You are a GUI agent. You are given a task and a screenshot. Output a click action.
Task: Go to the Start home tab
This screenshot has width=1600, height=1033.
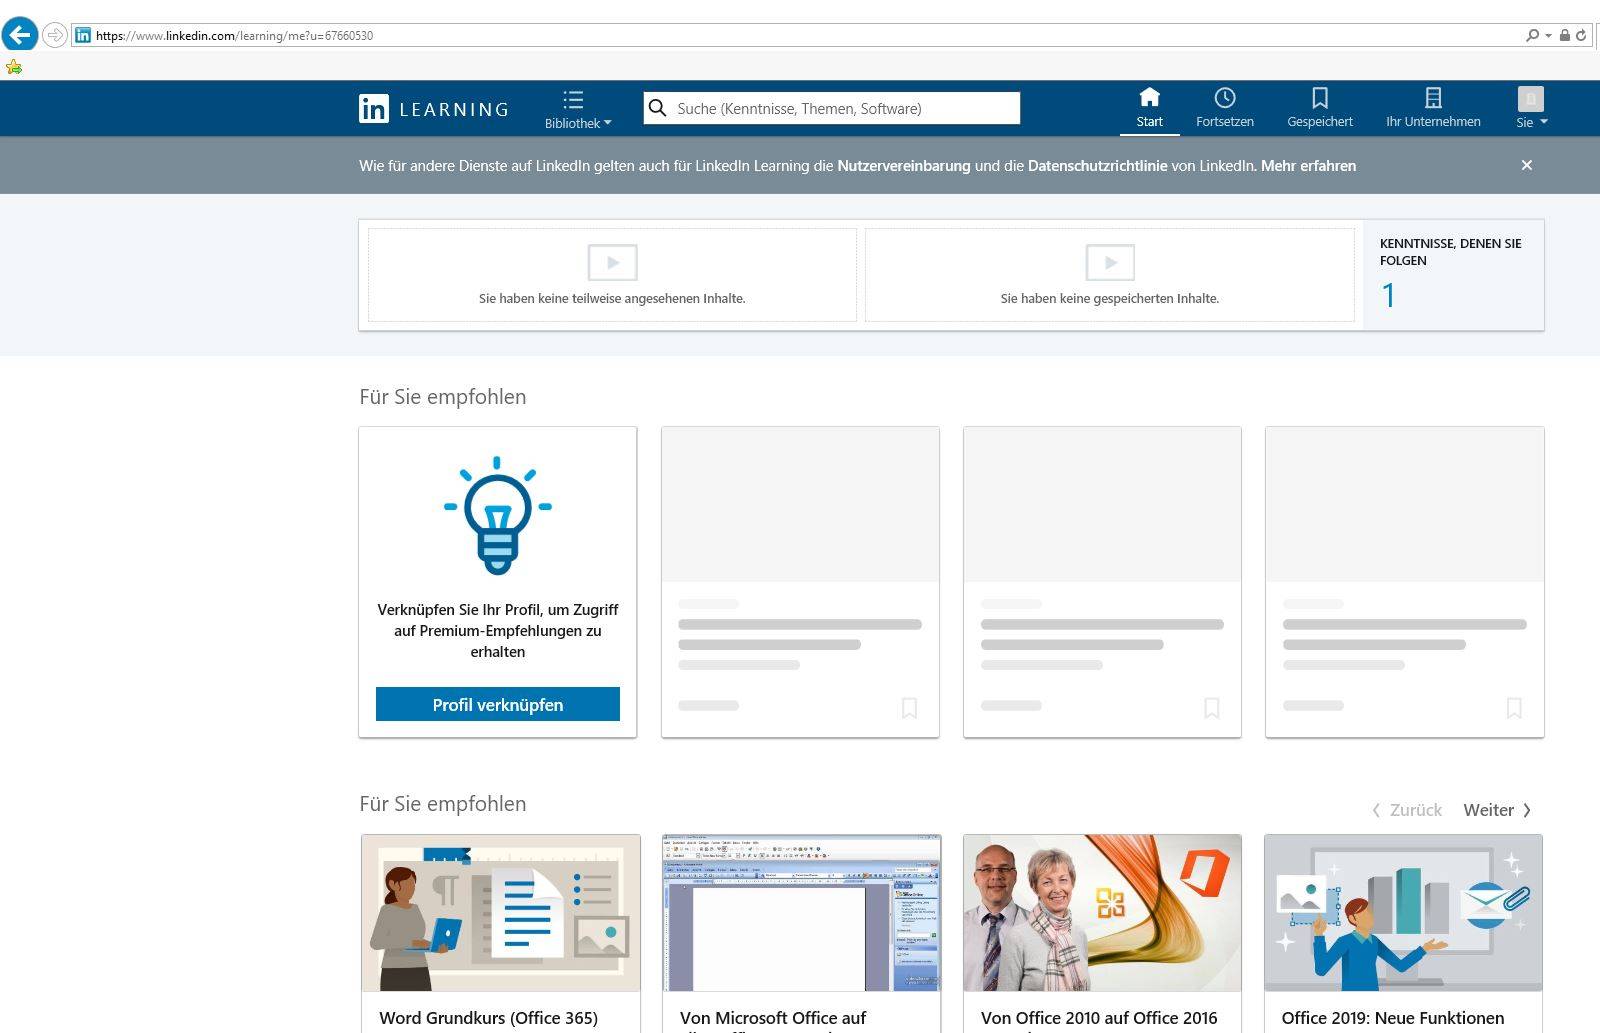tap(1149, 108)
